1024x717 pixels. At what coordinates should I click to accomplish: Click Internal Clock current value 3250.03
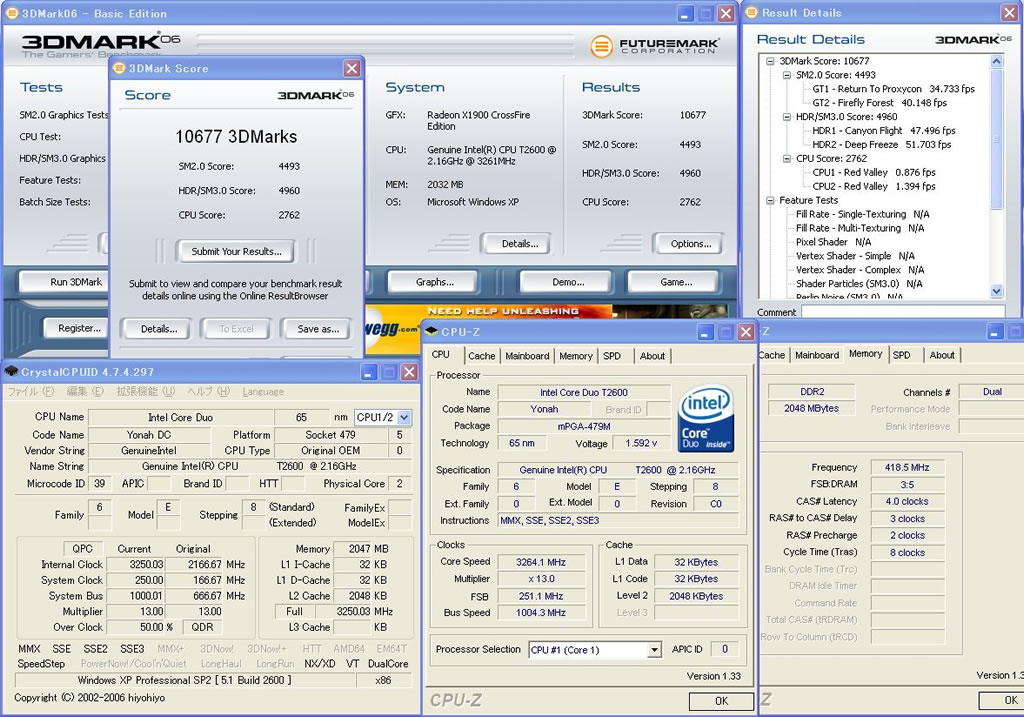click(x=135, y=564)
